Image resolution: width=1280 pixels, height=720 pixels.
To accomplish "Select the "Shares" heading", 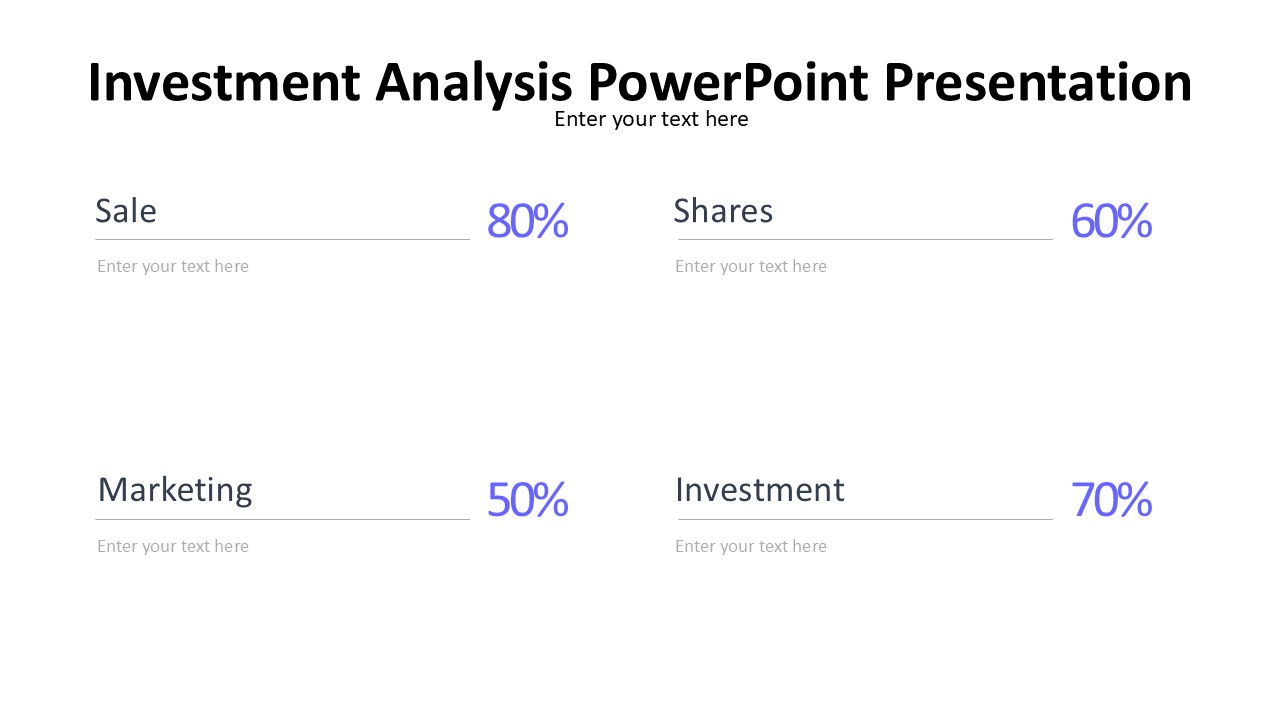I will [723, 211].
